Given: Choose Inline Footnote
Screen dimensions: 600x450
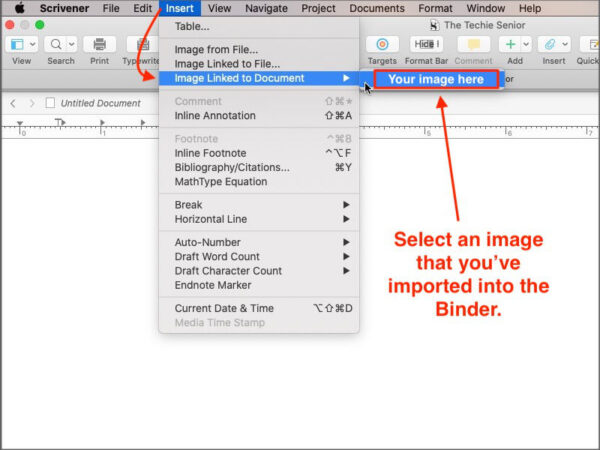Looking at the screenshot, I should tap(259, 153).
